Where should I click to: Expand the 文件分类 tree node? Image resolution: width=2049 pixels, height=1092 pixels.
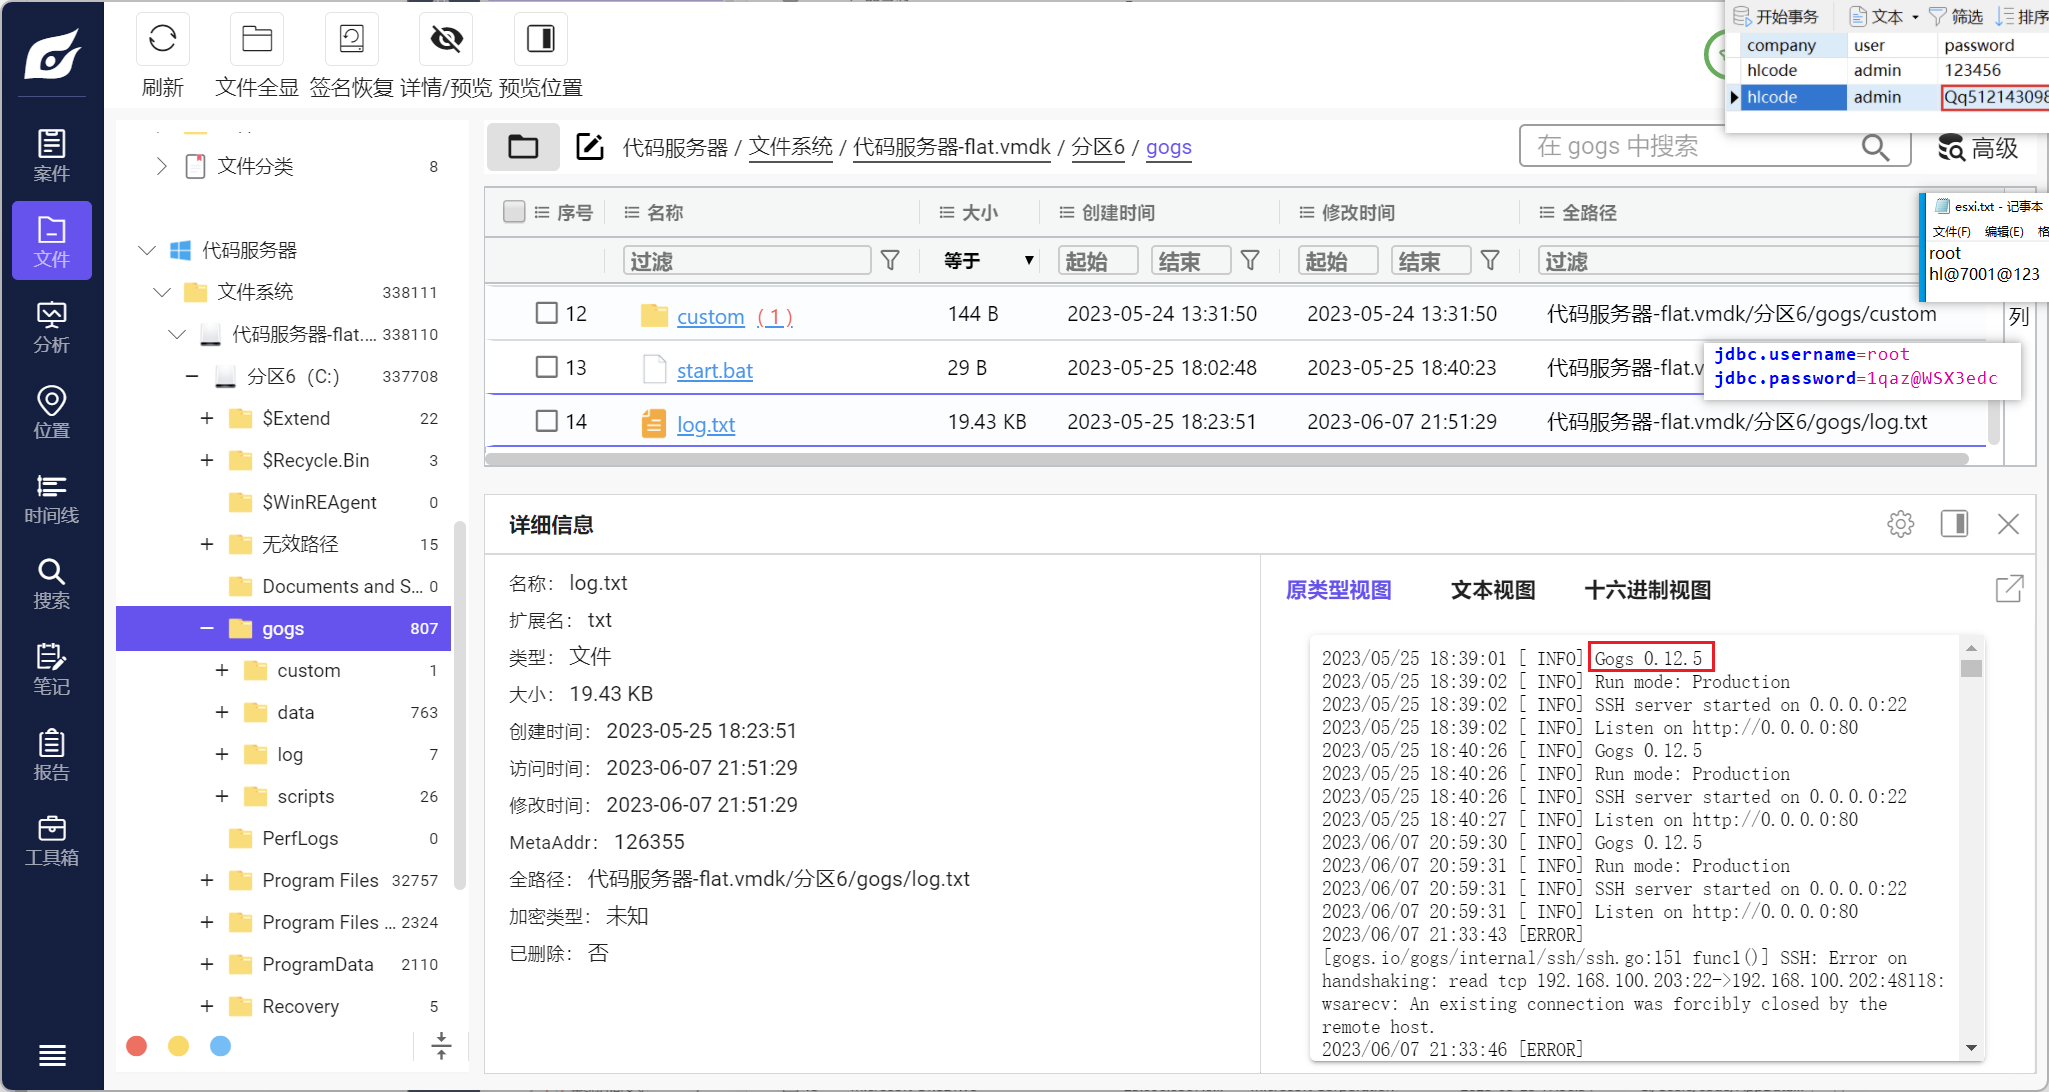point(161,166)
